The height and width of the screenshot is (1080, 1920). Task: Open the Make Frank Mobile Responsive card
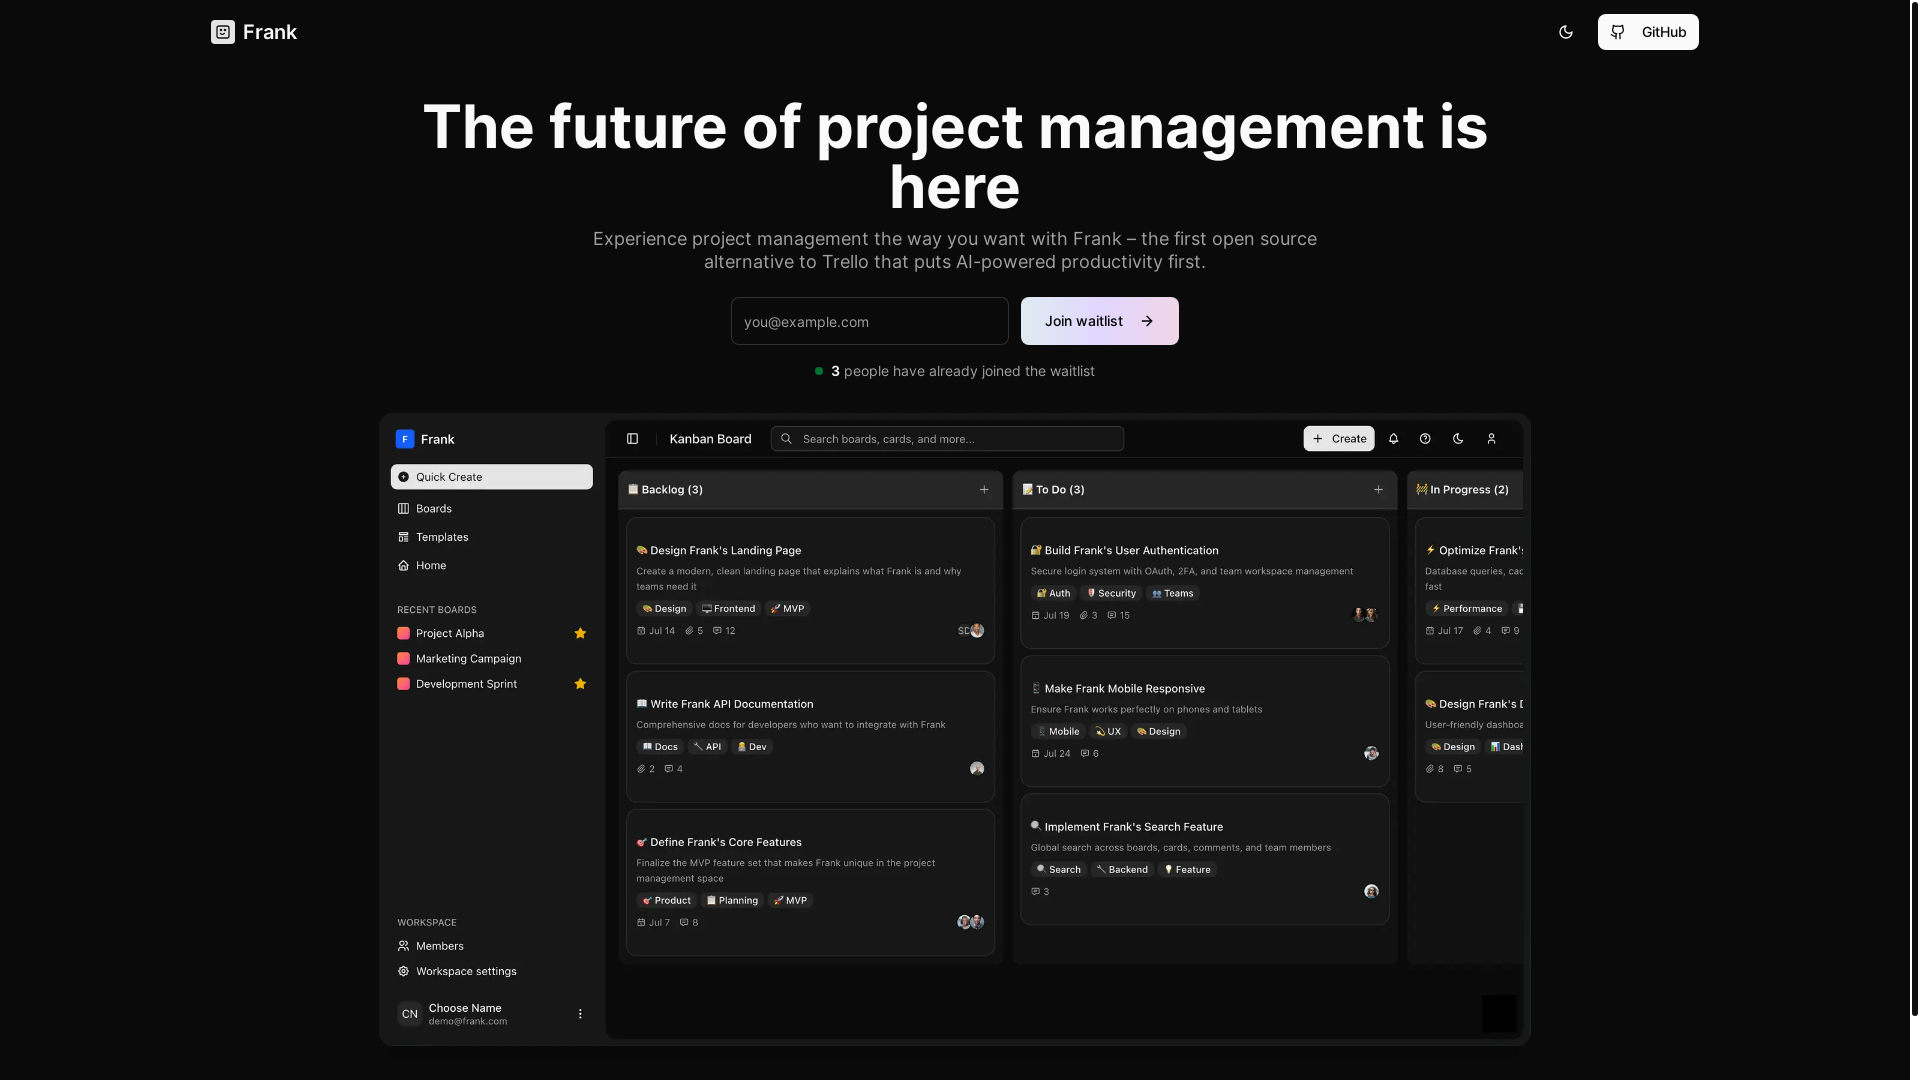point(1205,720)
